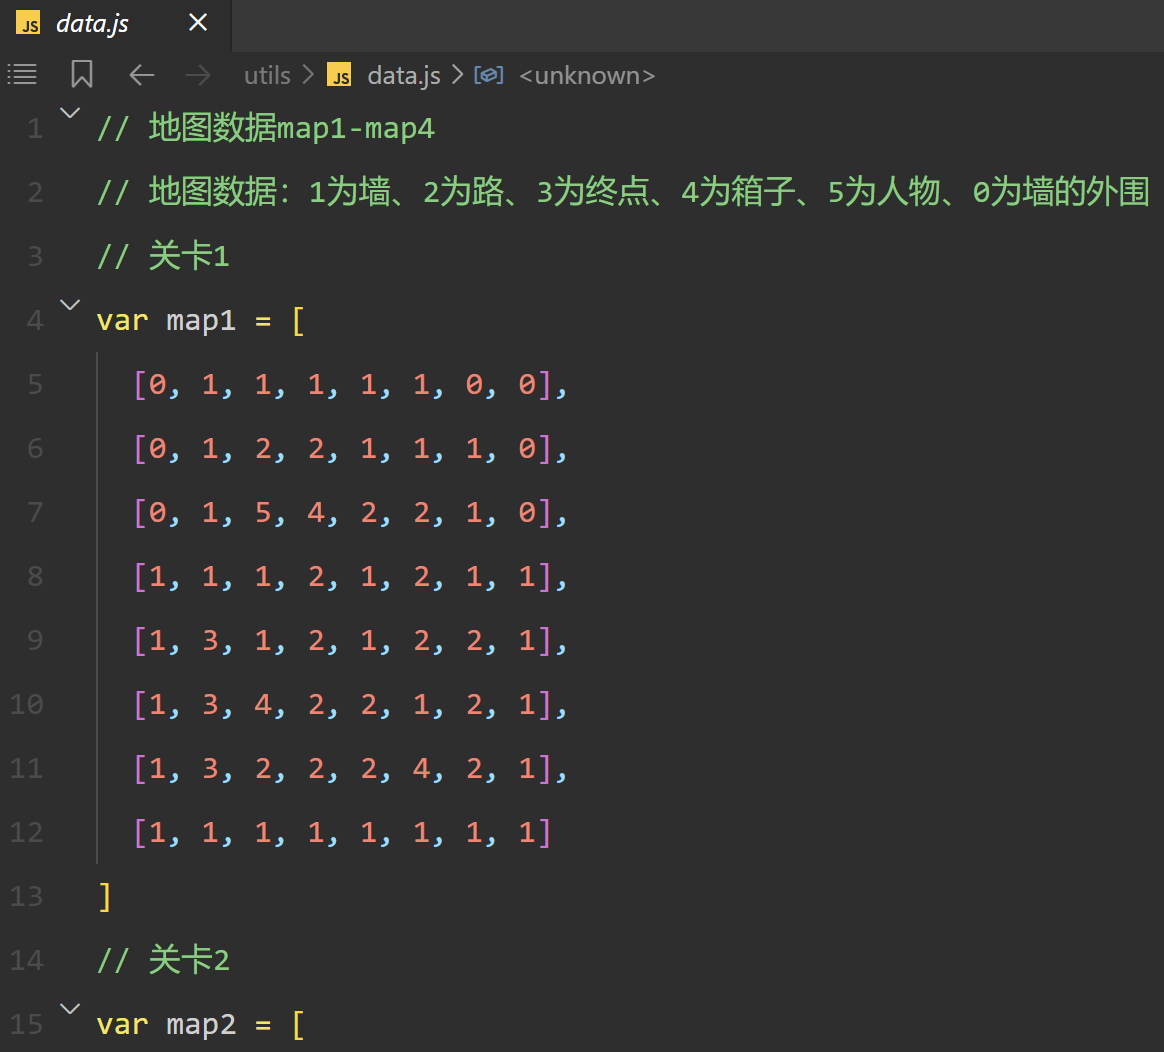The image size is (1164, 1052).
Task: Click the forward navigation arrow
Action: pos(198,74)
